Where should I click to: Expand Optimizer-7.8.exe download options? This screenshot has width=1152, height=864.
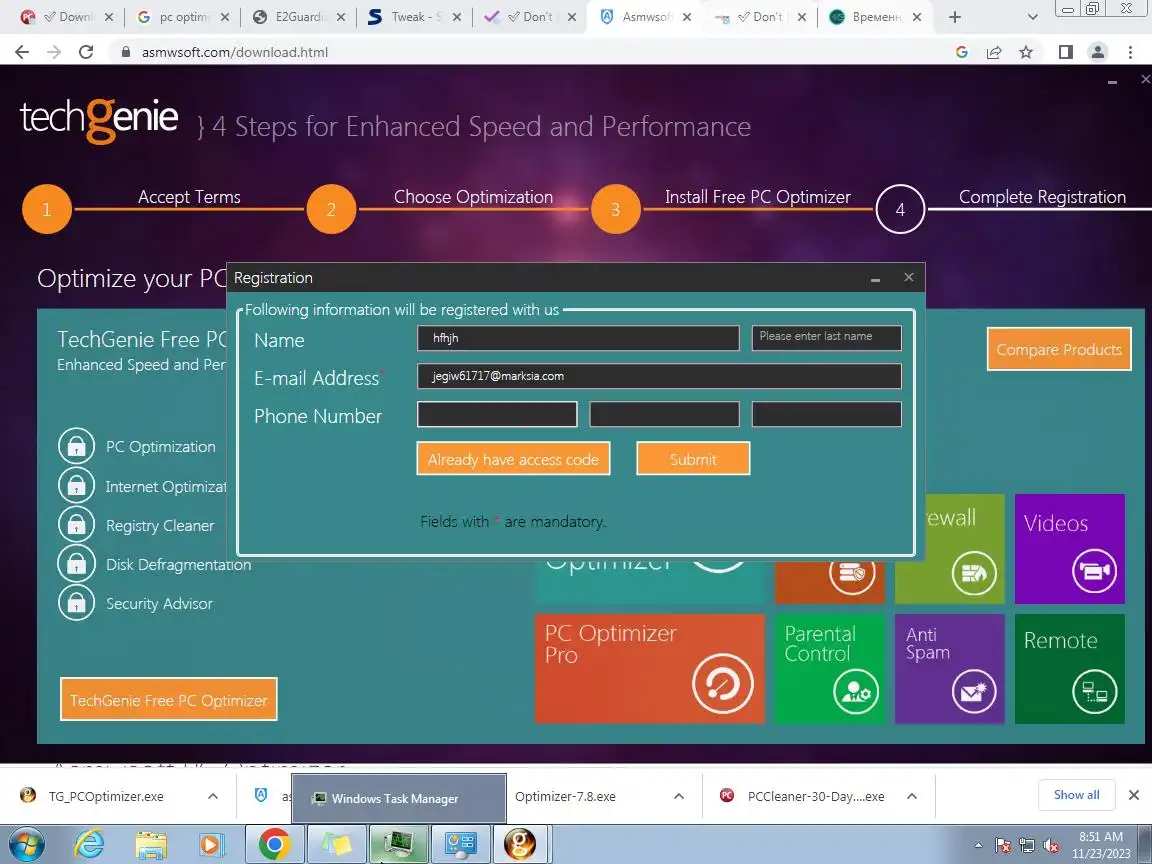pos(679,796)
